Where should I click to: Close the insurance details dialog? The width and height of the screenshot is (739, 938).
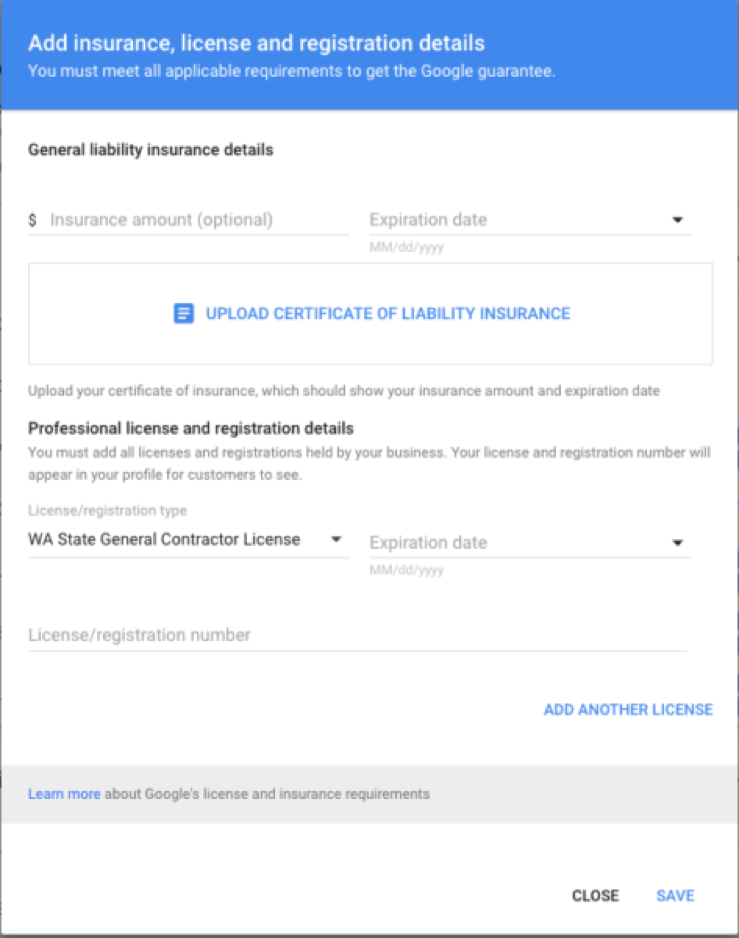point(595,895)
